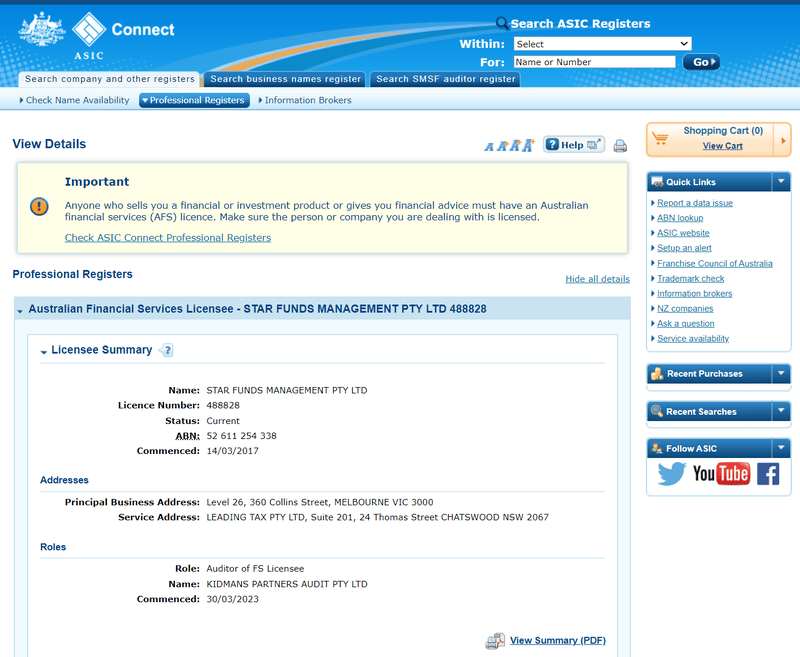The image size is (800, 657).
Task: Click the PDF icon beside View Summary
Action: [x=494, y=641]
